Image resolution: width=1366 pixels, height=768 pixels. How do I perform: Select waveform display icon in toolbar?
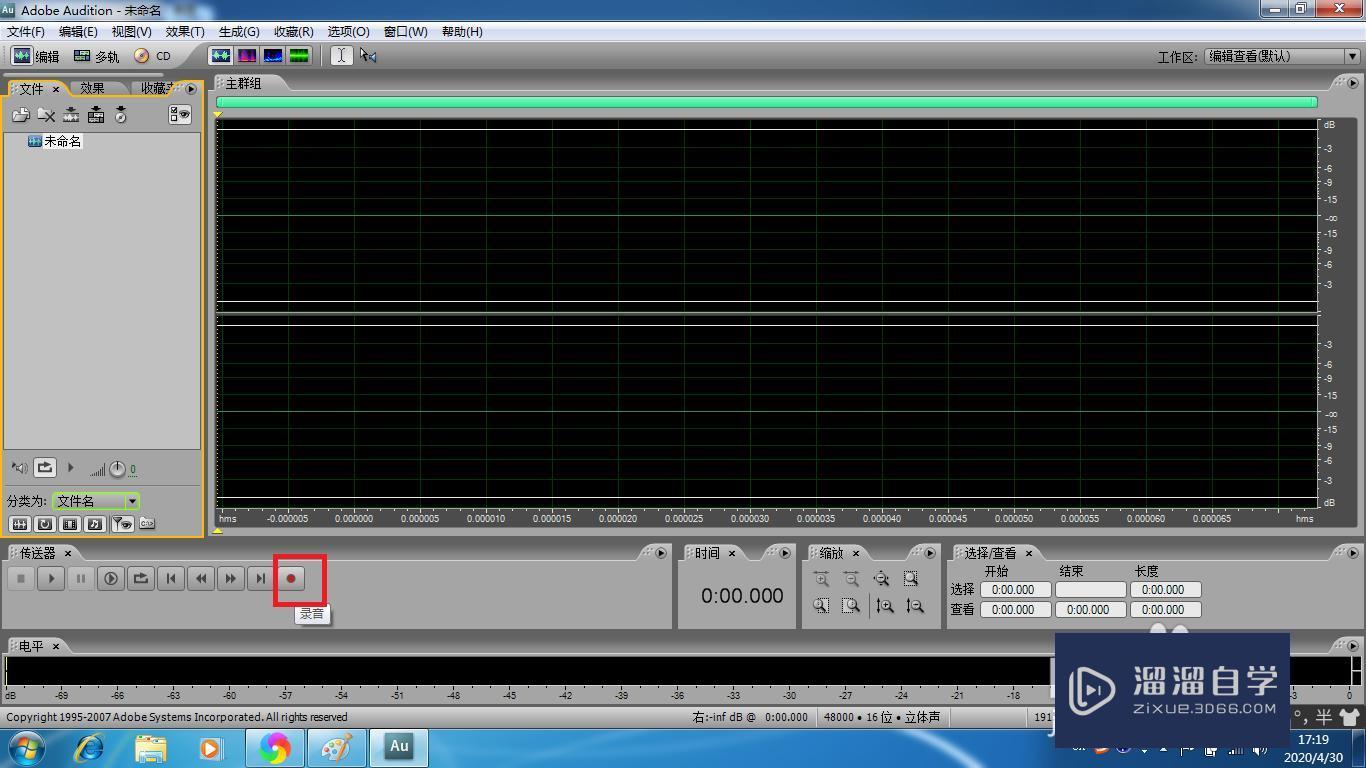click(x=221, y=56)
